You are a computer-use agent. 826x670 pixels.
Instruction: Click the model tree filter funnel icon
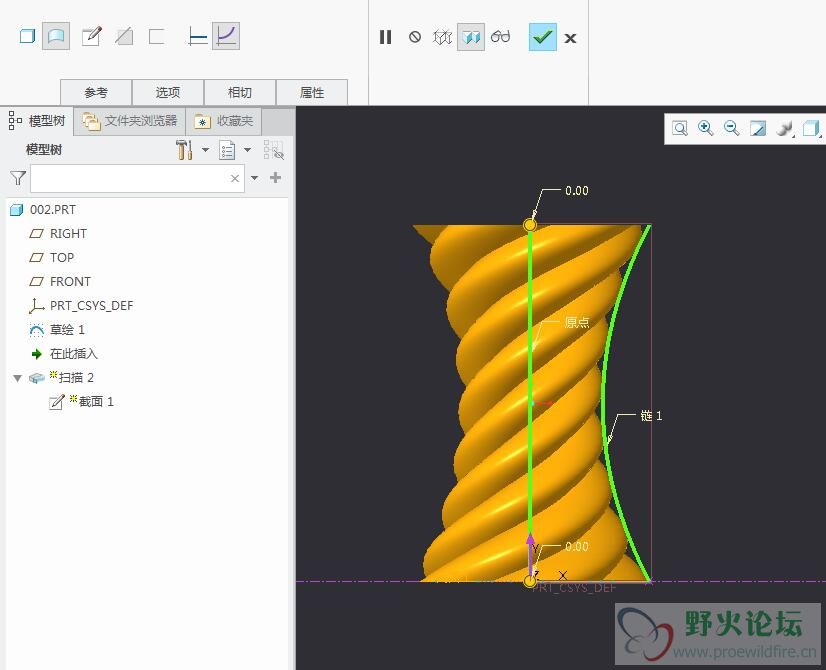coord(18,178)
